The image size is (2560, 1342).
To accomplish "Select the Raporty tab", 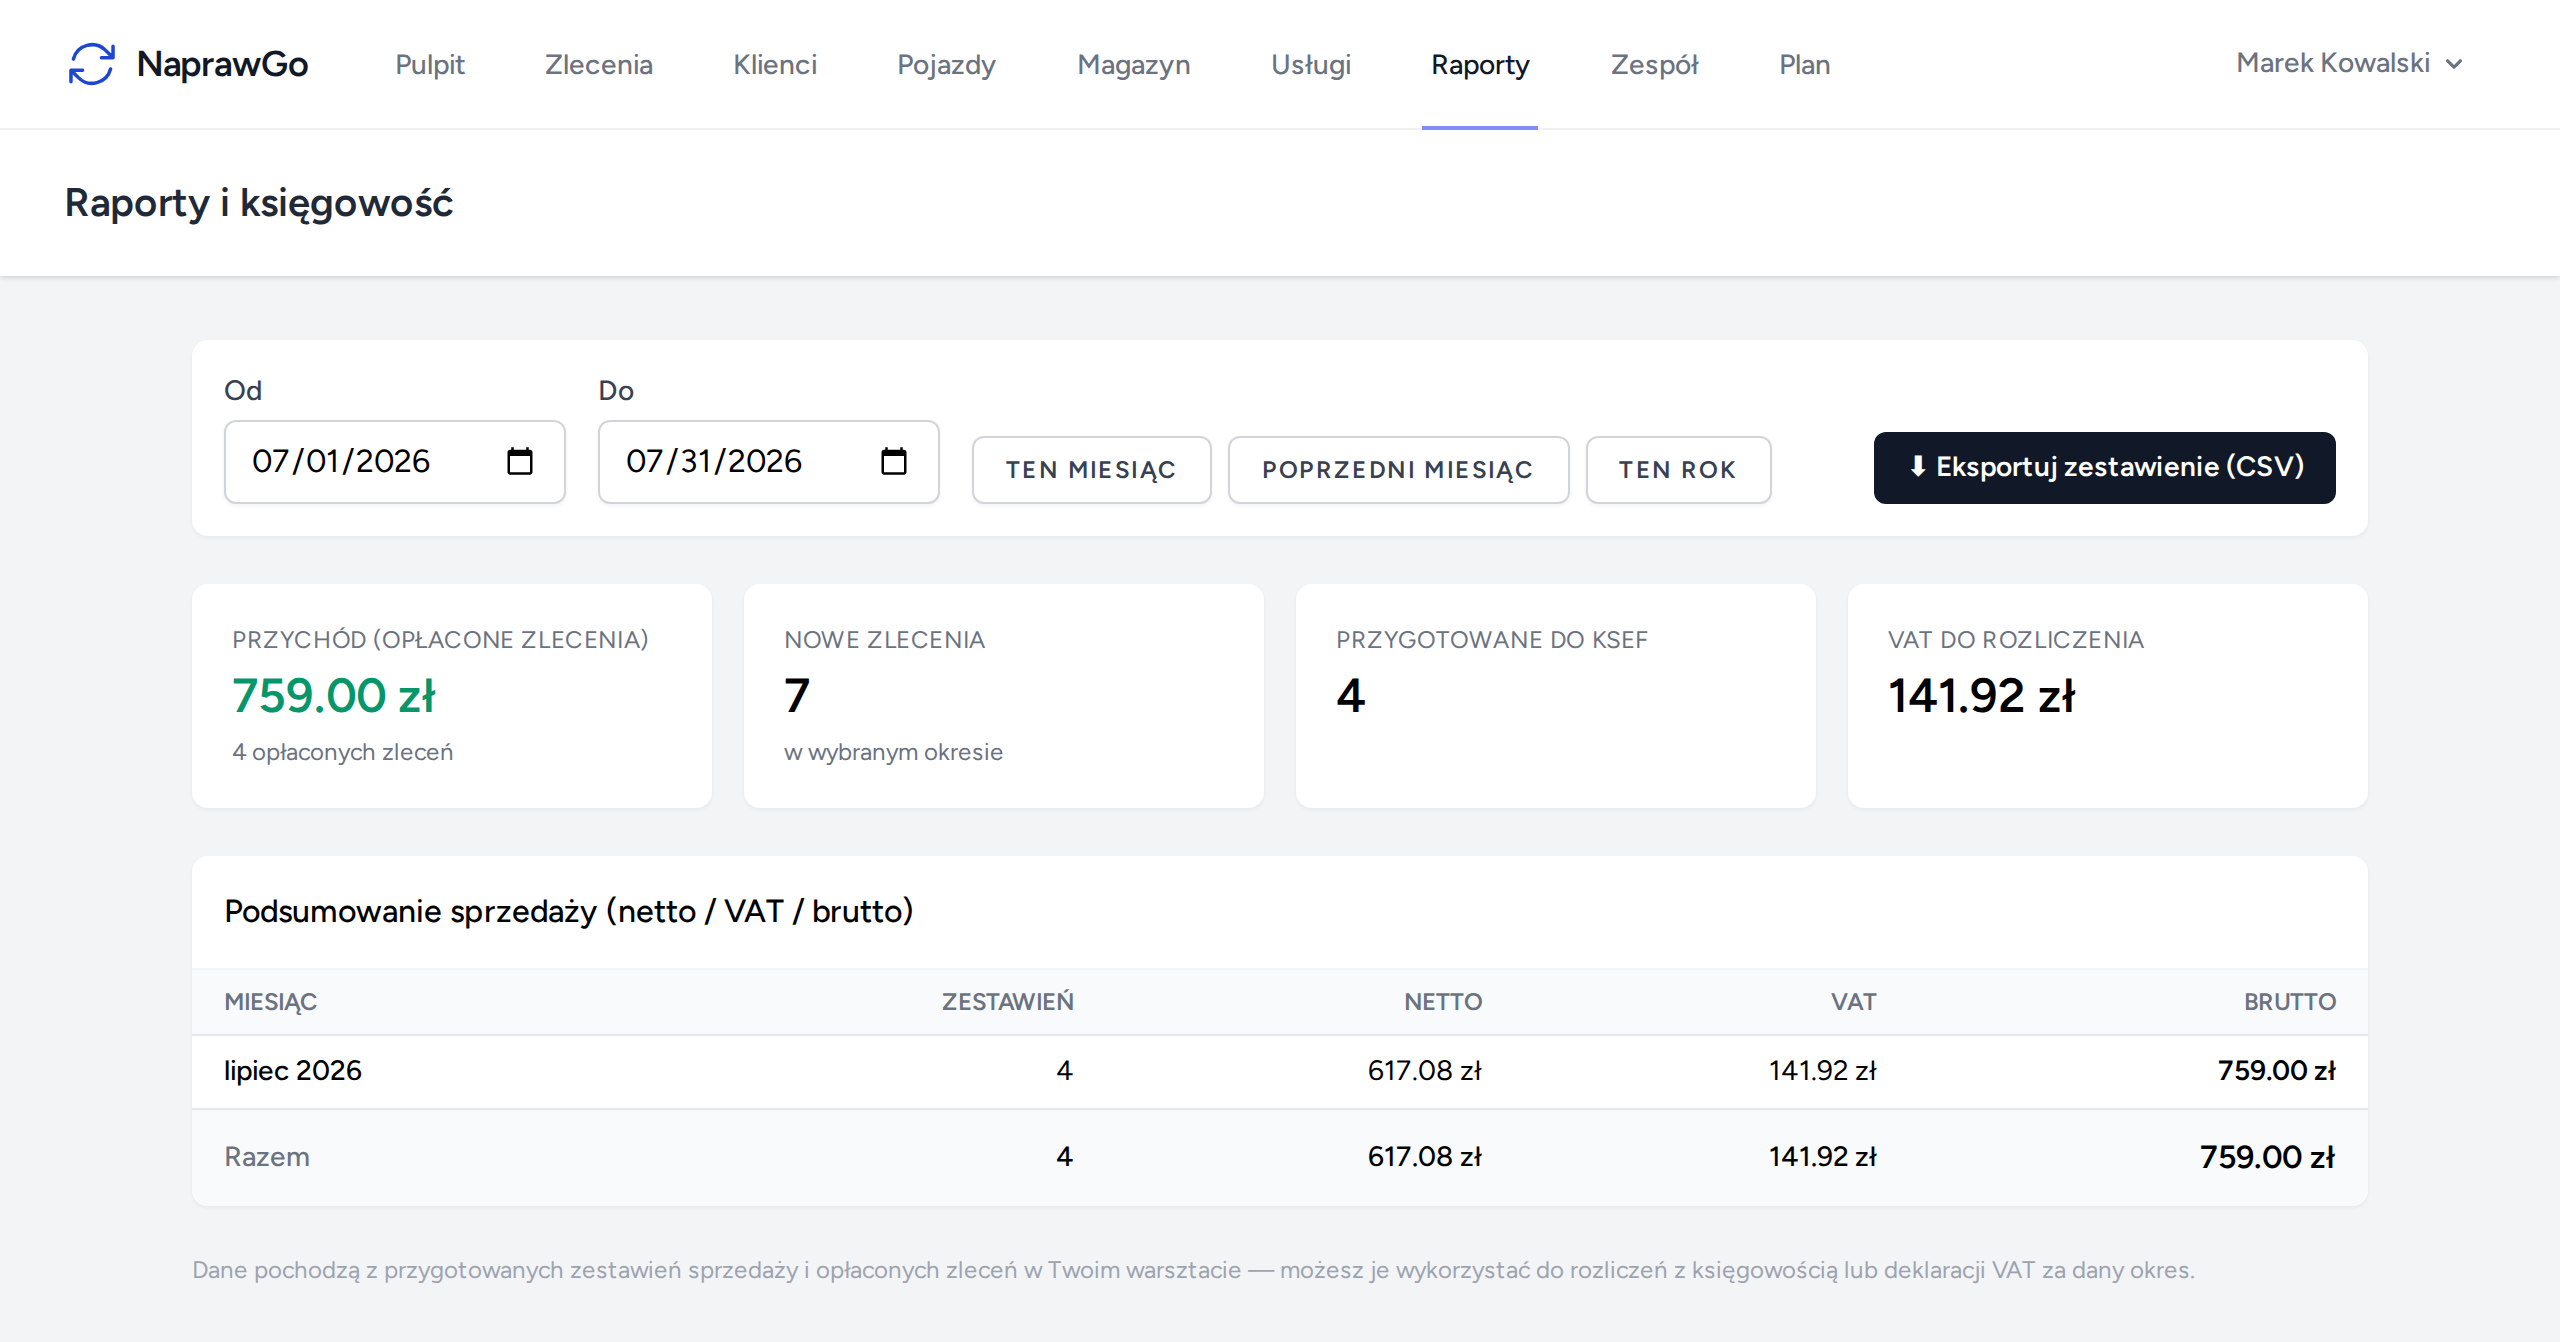I will coord(1480,64).
